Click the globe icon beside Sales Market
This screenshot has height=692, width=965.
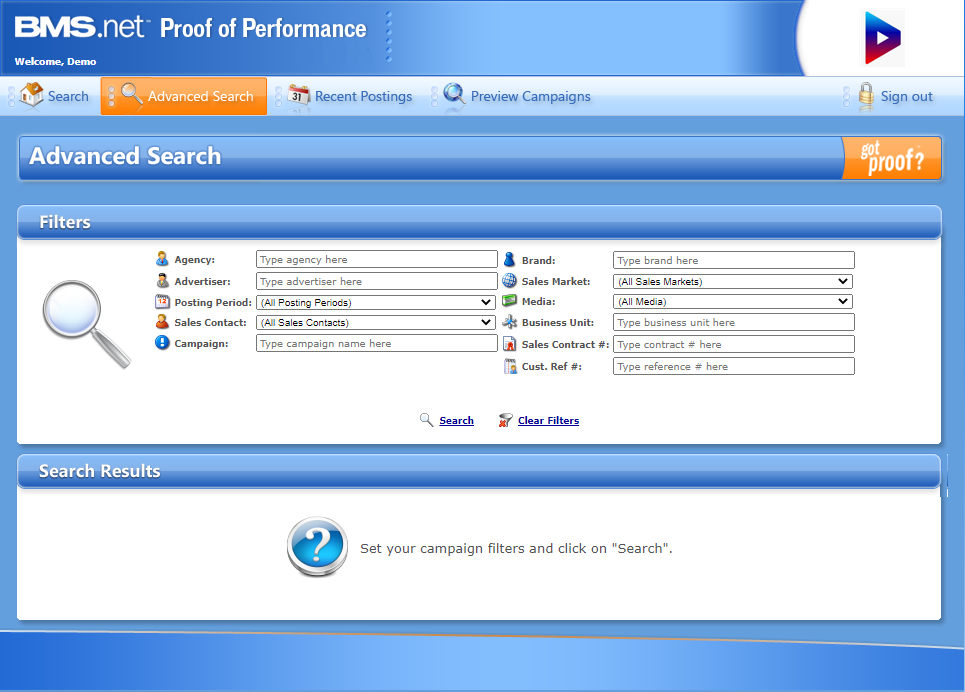point(509,281)
